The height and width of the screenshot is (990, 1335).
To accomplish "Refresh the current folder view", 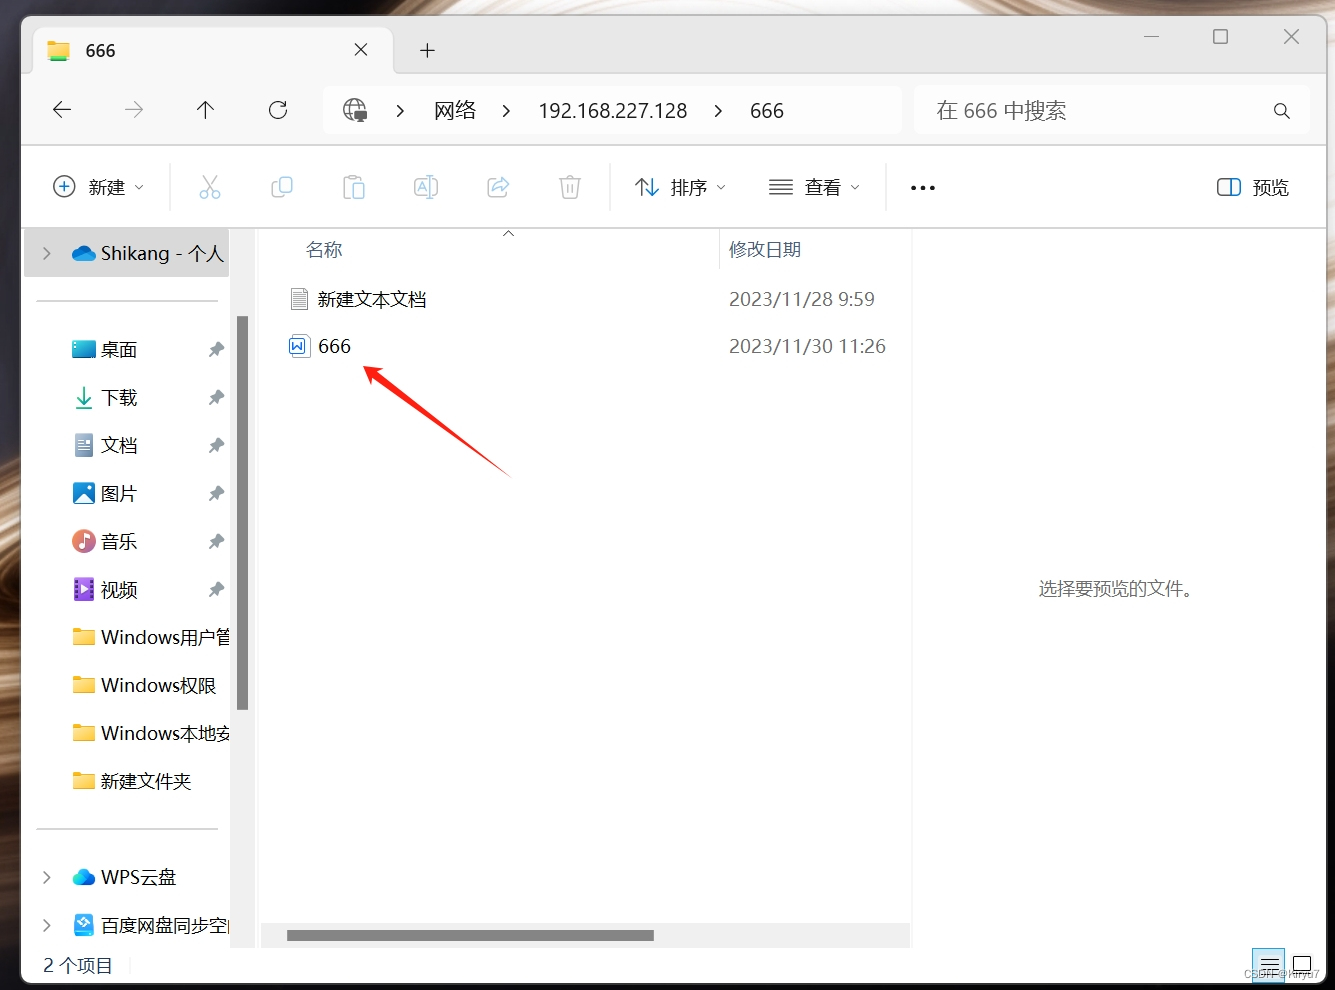I will pos(278,110).
